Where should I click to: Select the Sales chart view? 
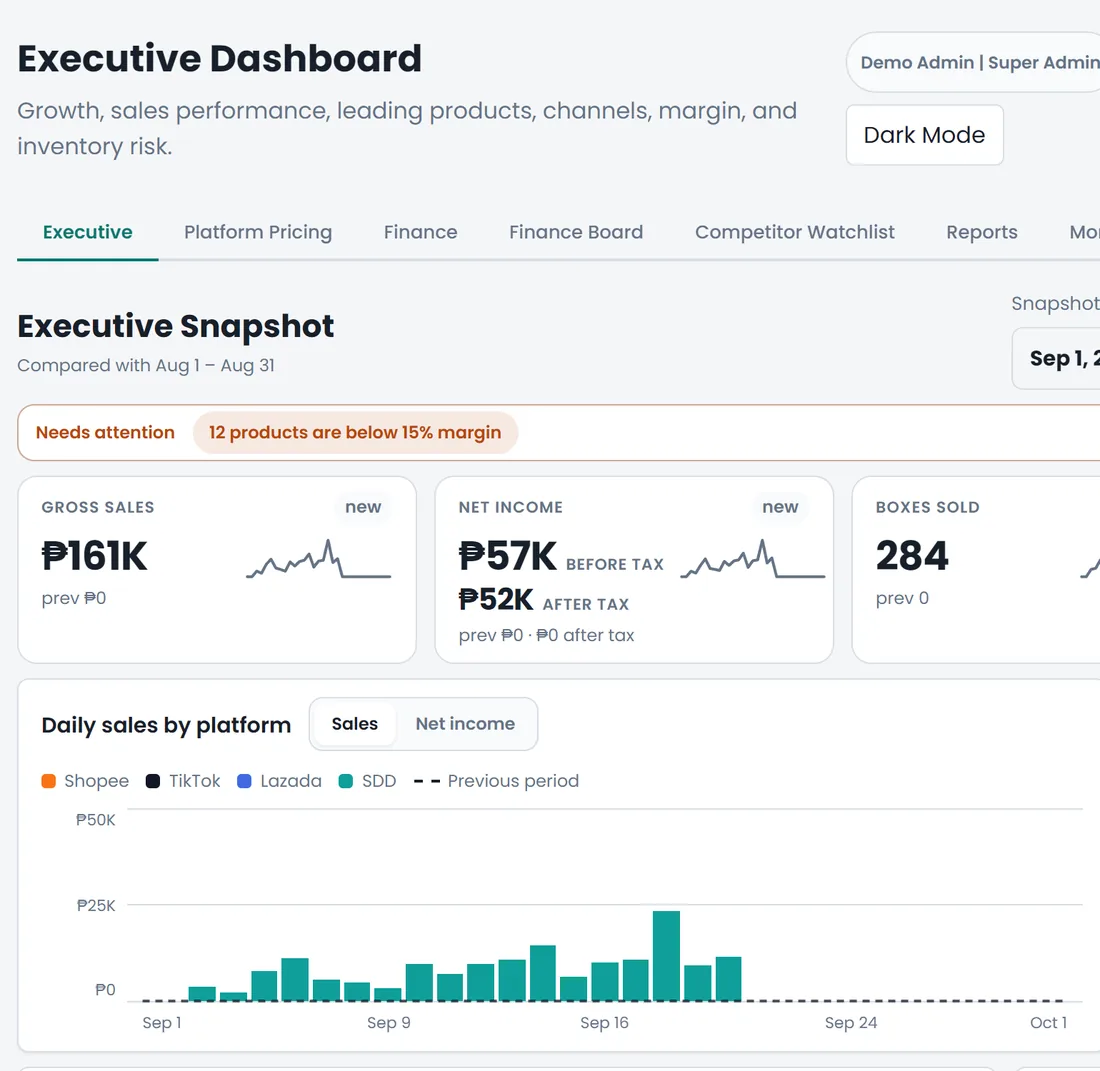(354, 724)
